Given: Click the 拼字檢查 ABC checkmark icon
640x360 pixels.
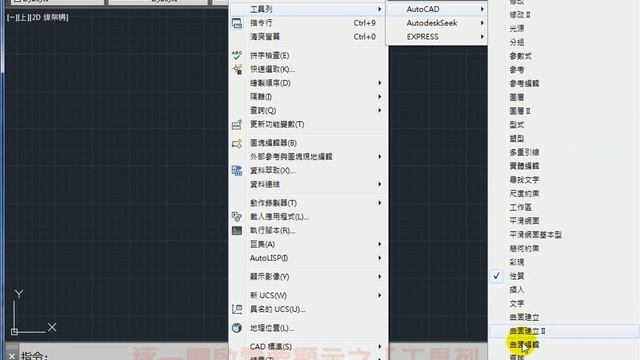Looking at the screenshot, I should (x=237, y=55).
